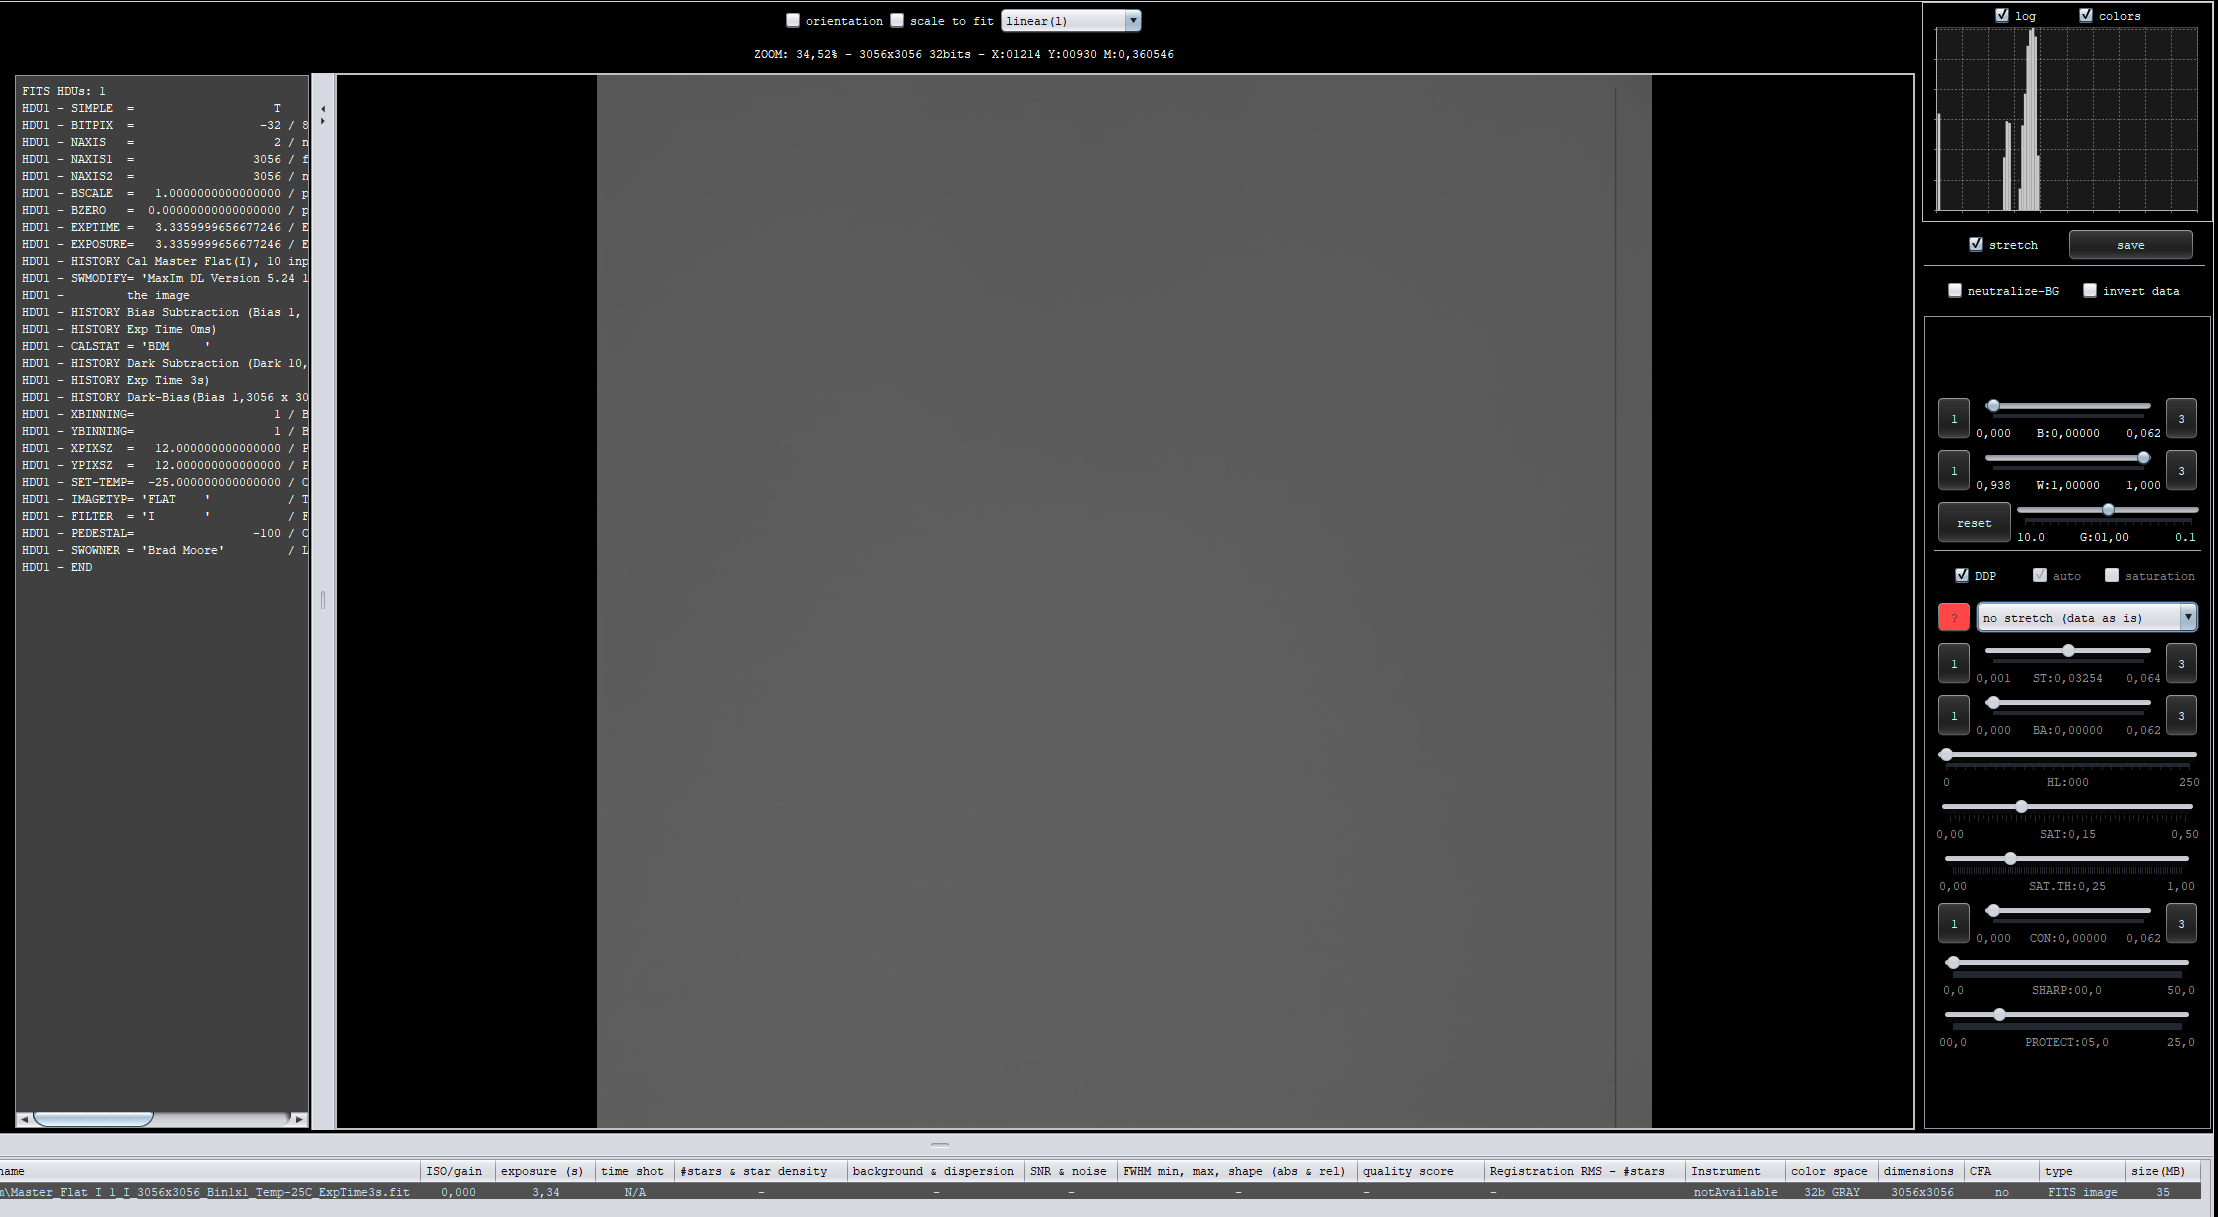Image resolution: width=2218 pixels, height=1217 pixels.
Task: Collapse FITS header panel with left arrow
Action: pyautogui.click(x=323, y=108)
